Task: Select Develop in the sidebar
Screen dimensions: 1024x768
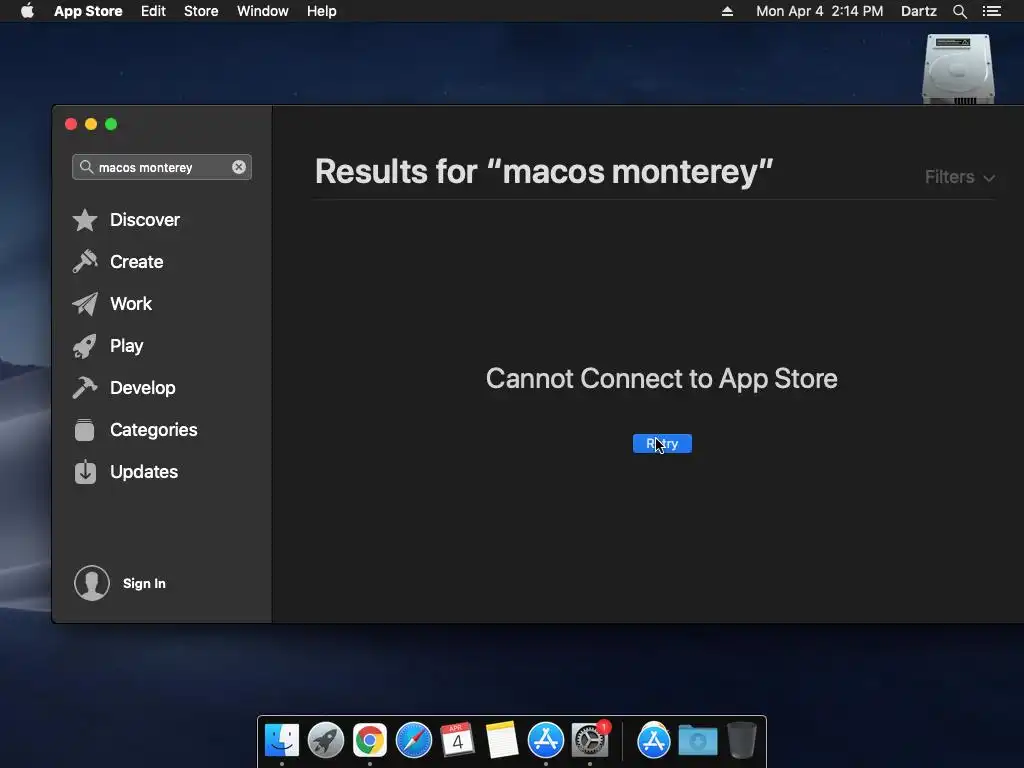Action: (x=142, y=388)
